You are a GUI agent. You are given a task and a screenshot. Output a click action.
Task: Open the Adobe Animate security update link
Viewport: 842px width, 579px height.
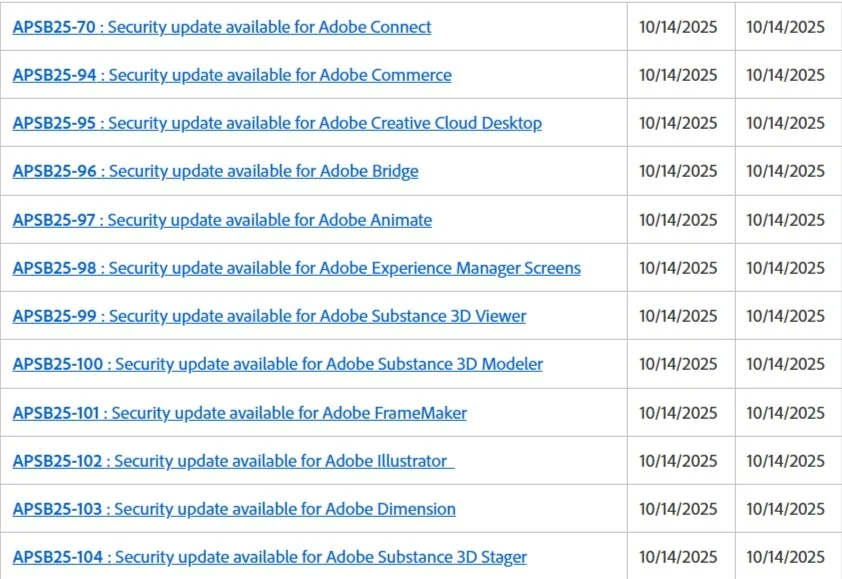[222, 220]
